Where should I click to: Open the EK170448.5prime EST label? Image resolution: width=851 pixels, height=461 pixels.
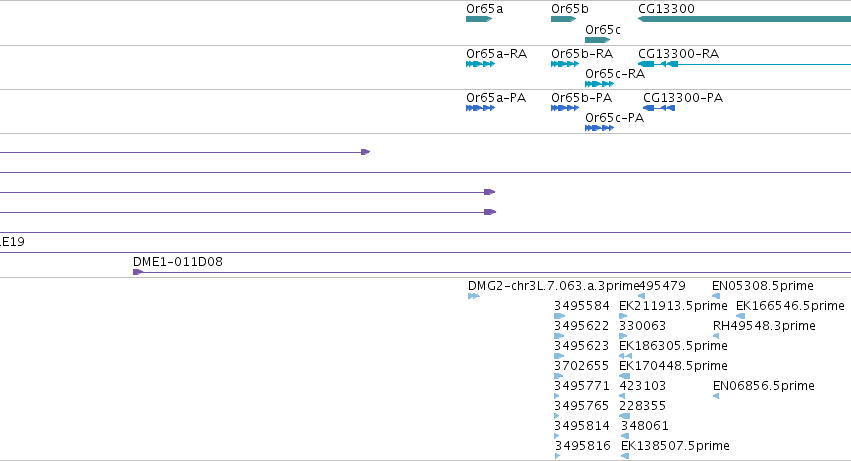(673, 366)
